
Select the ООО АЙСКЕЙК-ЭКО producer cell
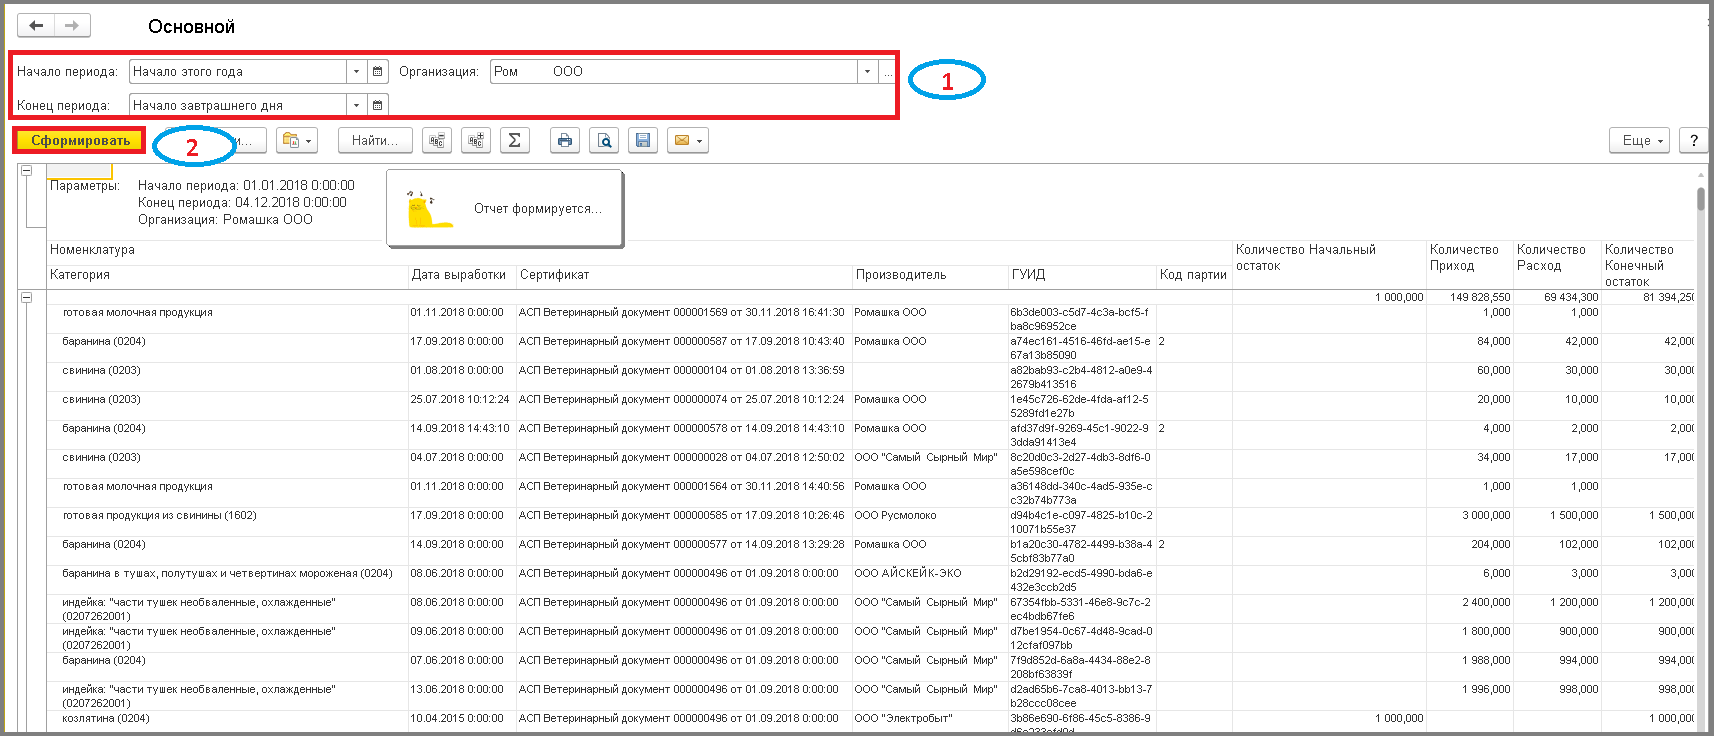[x=930, y=580]
